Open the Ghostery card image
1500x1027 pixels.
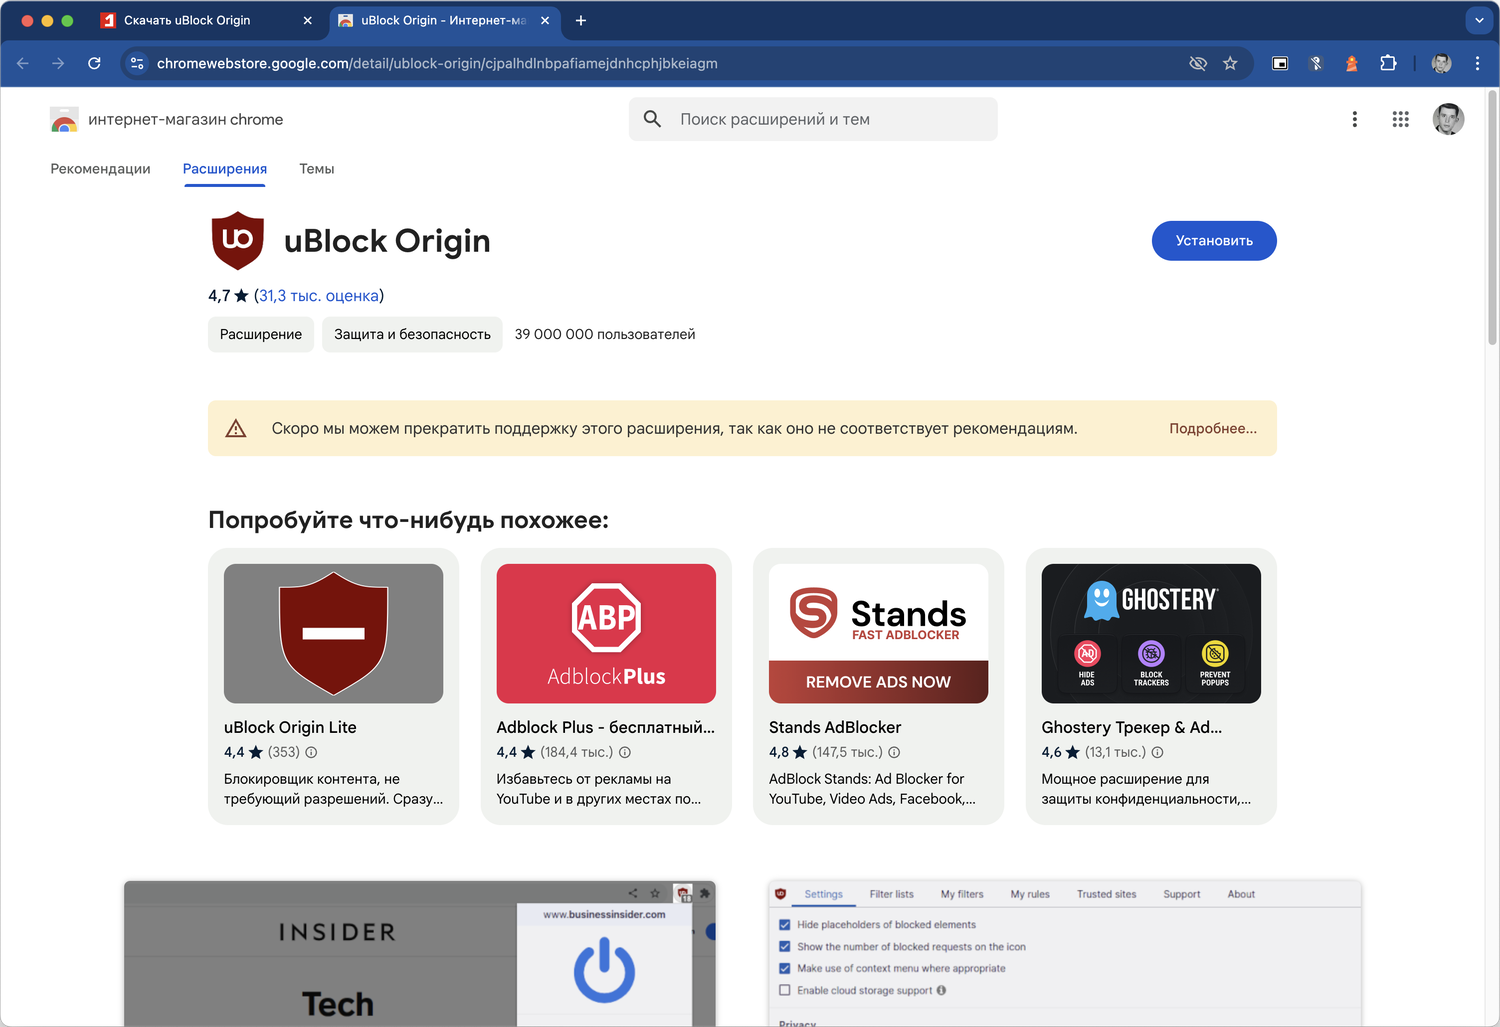tap(1151, 633)
